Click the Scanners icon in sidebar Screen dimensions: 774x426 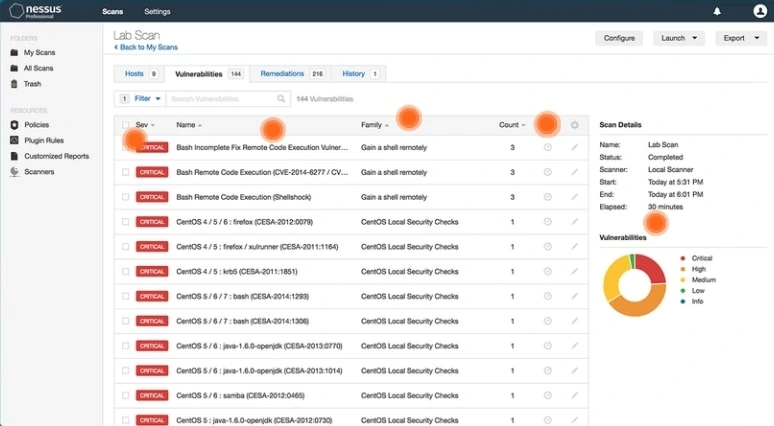[15, 172]
